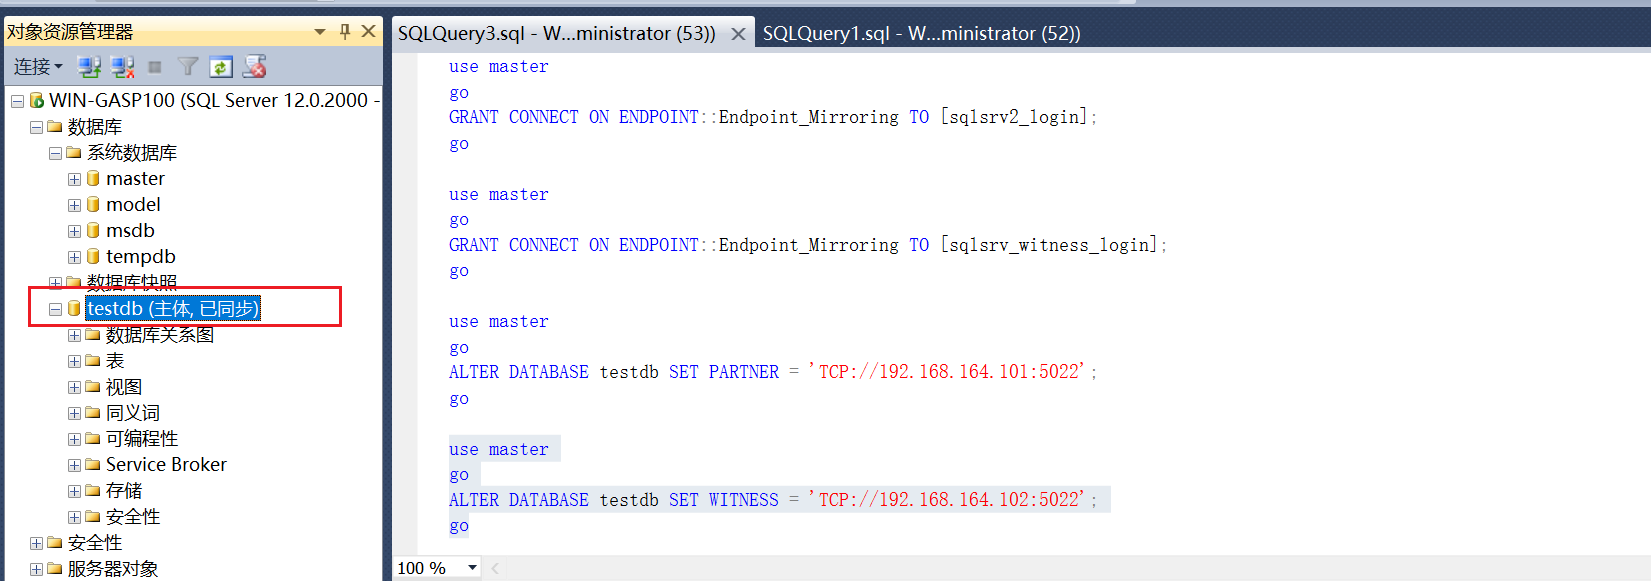The width and height of the screenshot is (1651, 581).
Task: Open the 连接 dropdown menu
Action: coord(38,67)
